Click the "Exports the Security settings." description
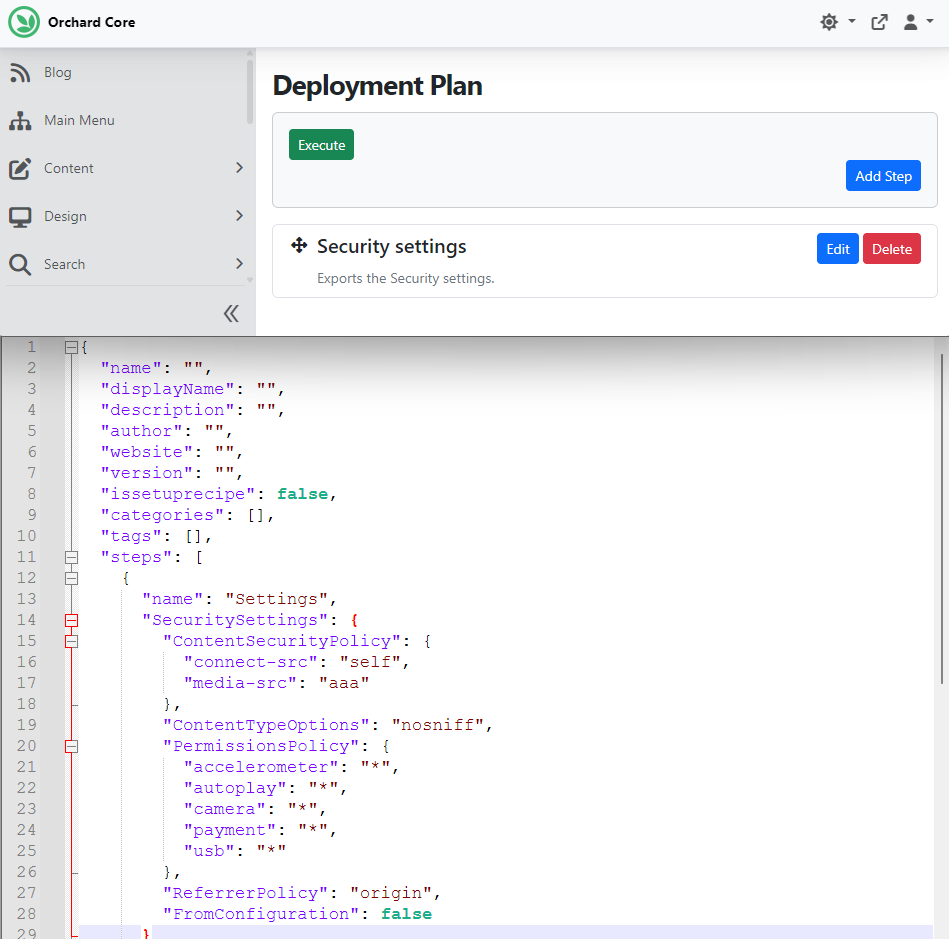Image resolution: width=949 pixels, height=939 pixels. click(406, 278)
